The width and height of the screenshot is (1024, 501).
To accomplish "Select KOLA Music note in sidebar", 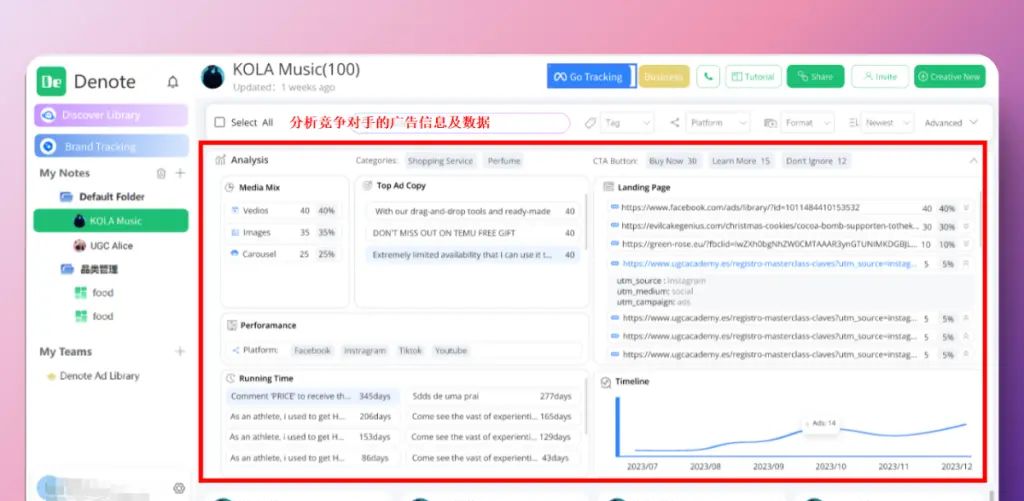I will pyautogui.click(x=111, y=221).
